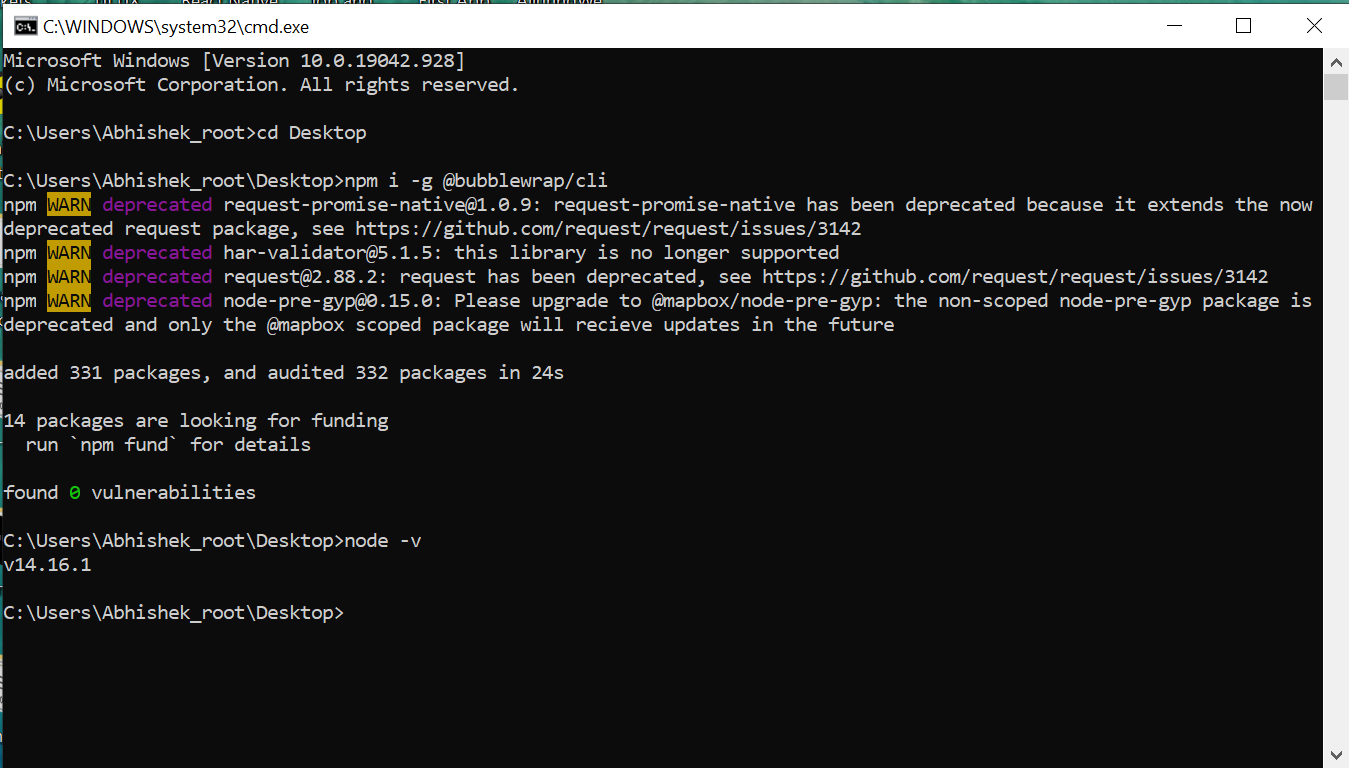Click the maximize button
The width and height of the screenshot is (1349, 768).
[x=1243, y=26]
